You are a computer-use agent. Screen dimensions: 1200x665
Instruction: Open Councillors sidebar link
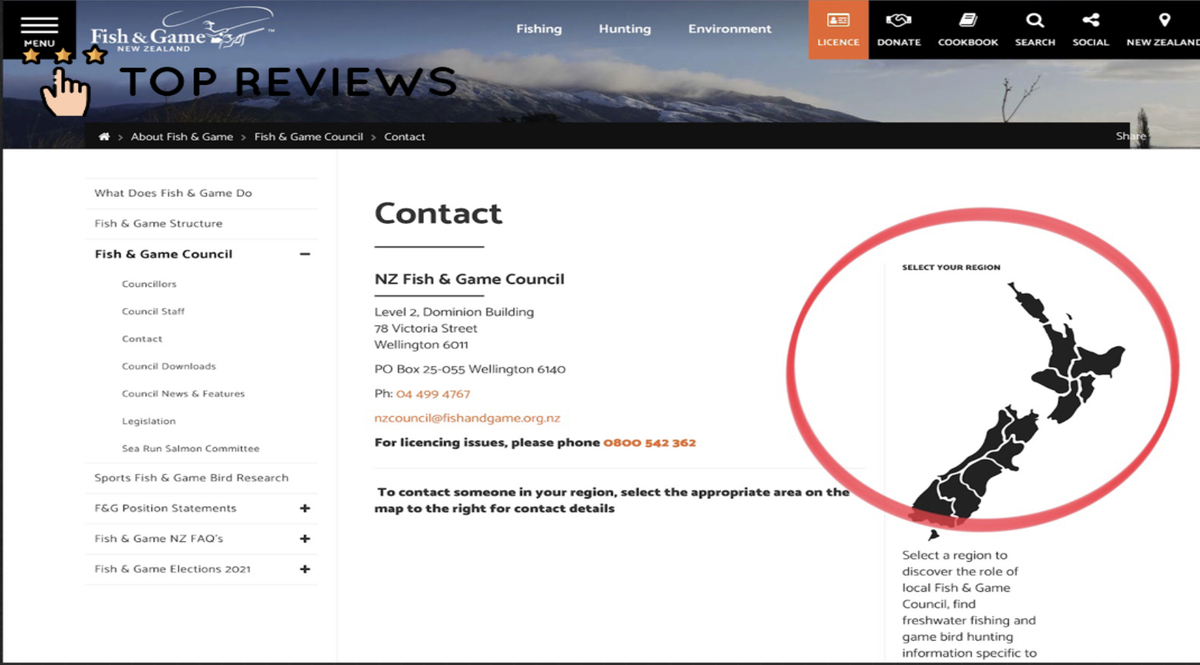tap(149, 284)
